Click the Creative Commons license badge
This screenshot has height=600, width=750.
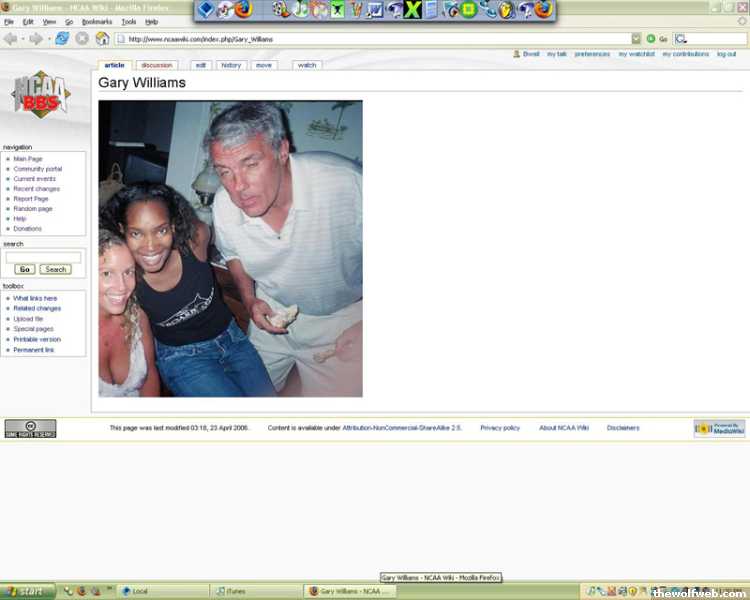(30, 428)
